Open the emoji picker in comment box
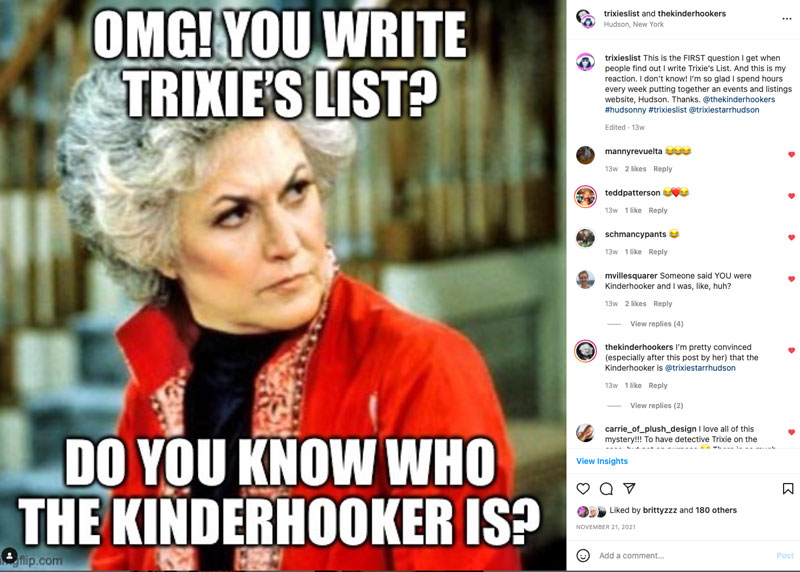The width and height of the screenshot is (800, 572). [583, 555]
